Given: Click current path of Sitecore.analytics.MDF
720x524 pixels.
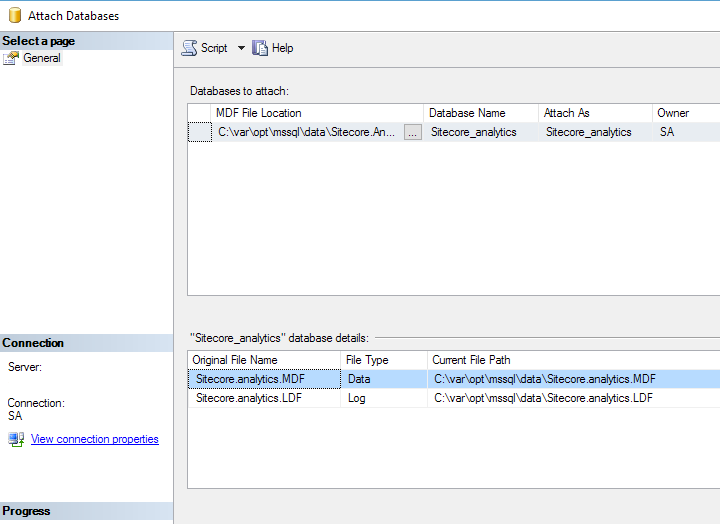Looking at the screenshot, I should tap(574, 379).
